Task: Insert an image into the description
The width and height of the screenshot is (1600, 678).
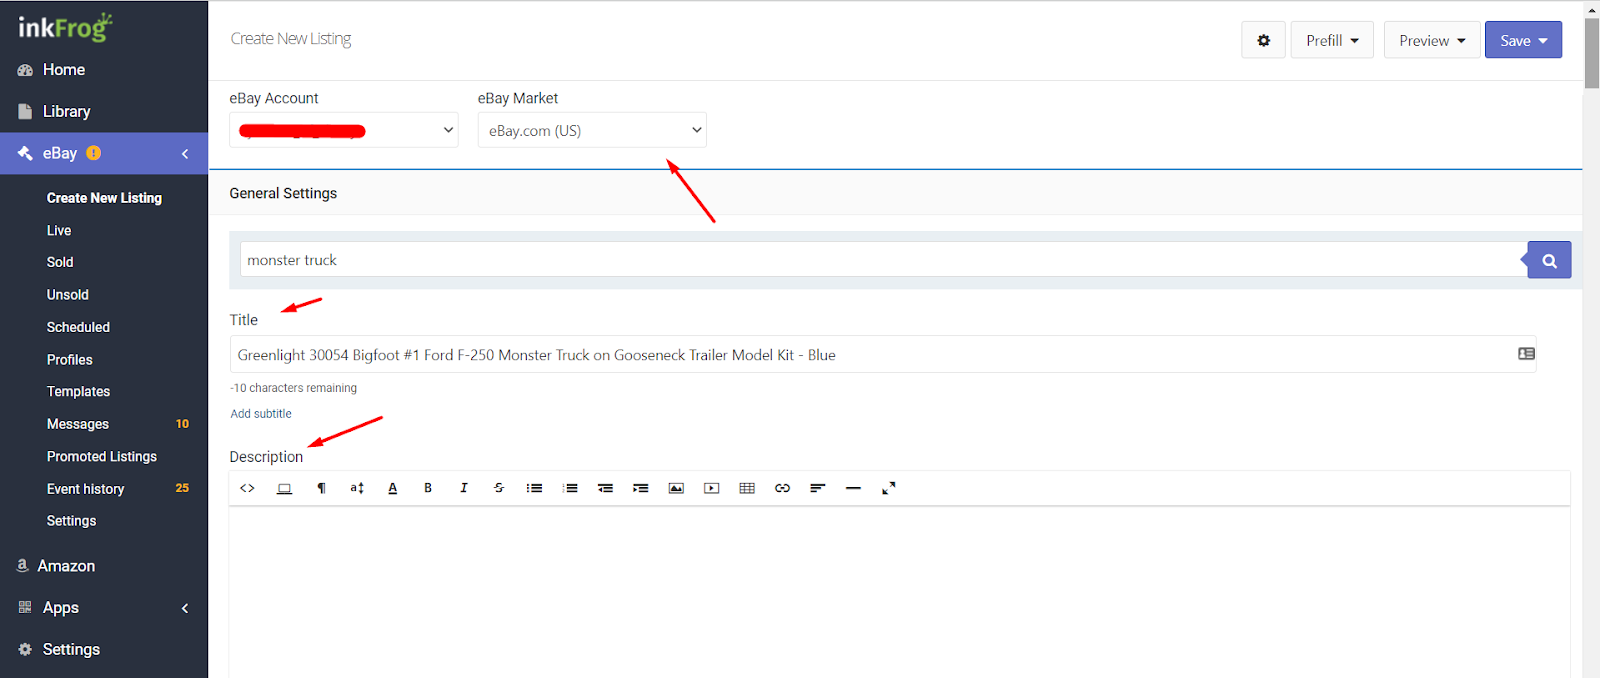Action: point(677,488)
